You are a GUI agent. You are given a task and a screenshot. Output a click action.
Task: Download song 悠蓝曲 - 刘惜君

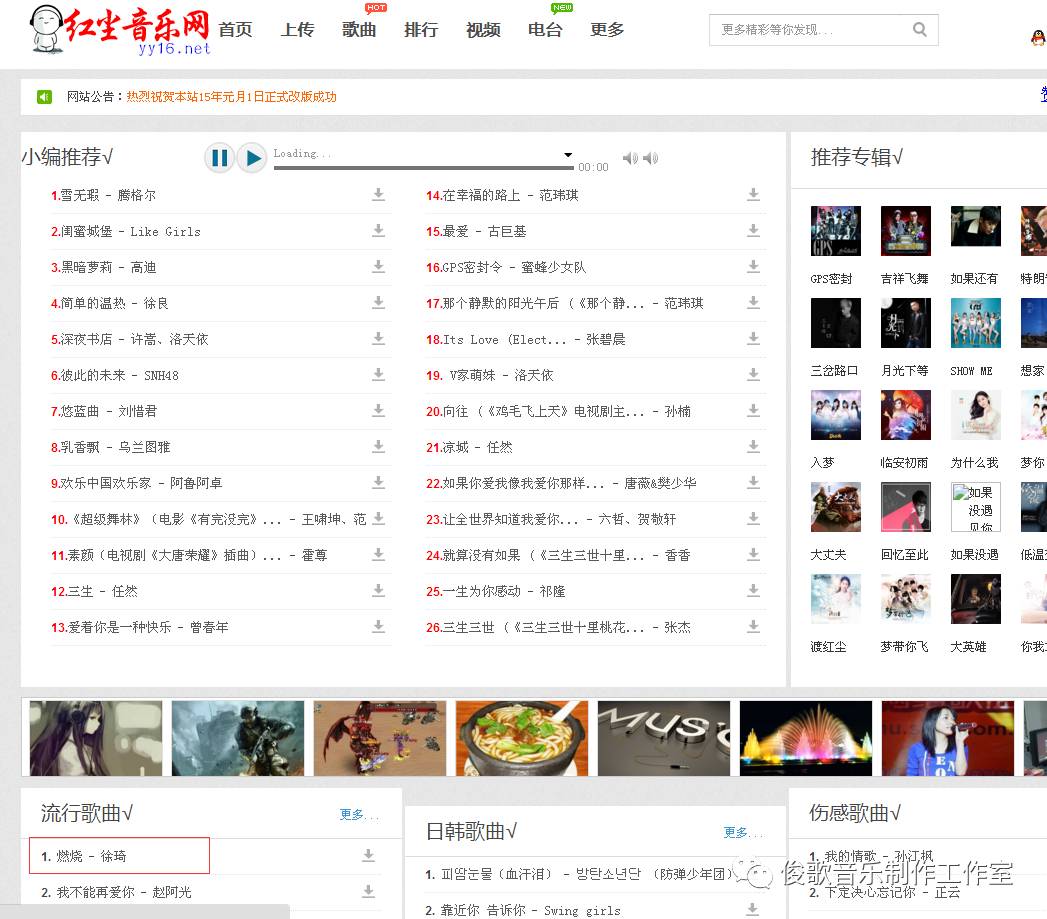pos(379,411)
